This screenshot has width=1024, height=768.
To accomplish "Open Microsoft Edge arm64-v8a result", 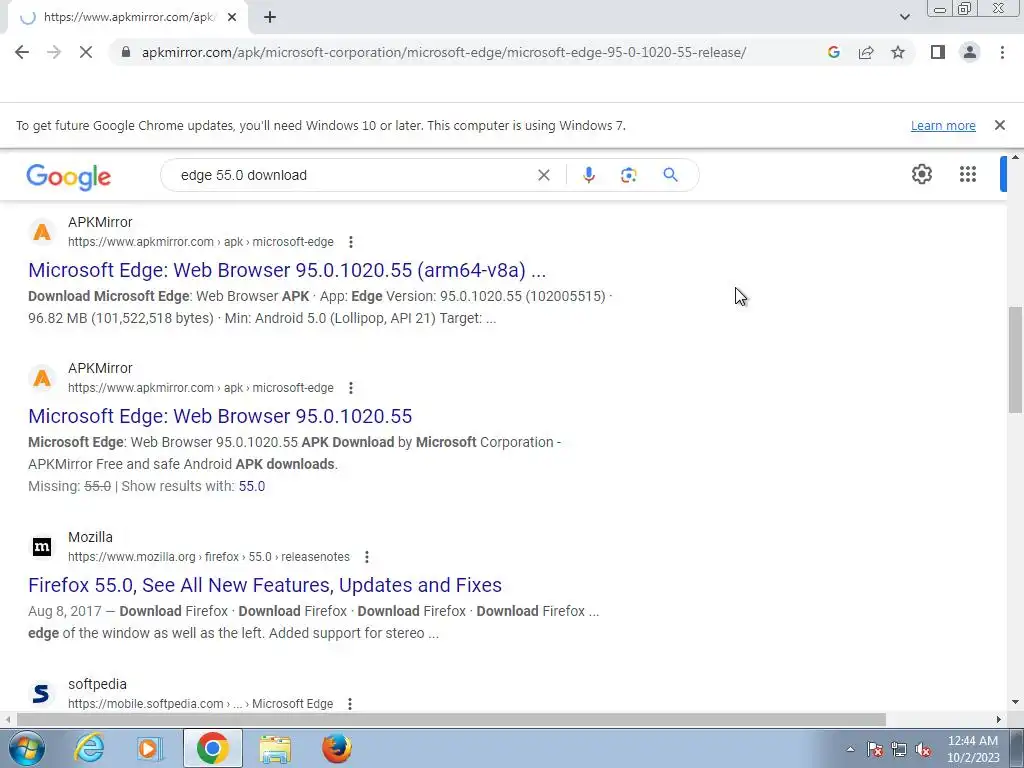I will tap(287, 270).
